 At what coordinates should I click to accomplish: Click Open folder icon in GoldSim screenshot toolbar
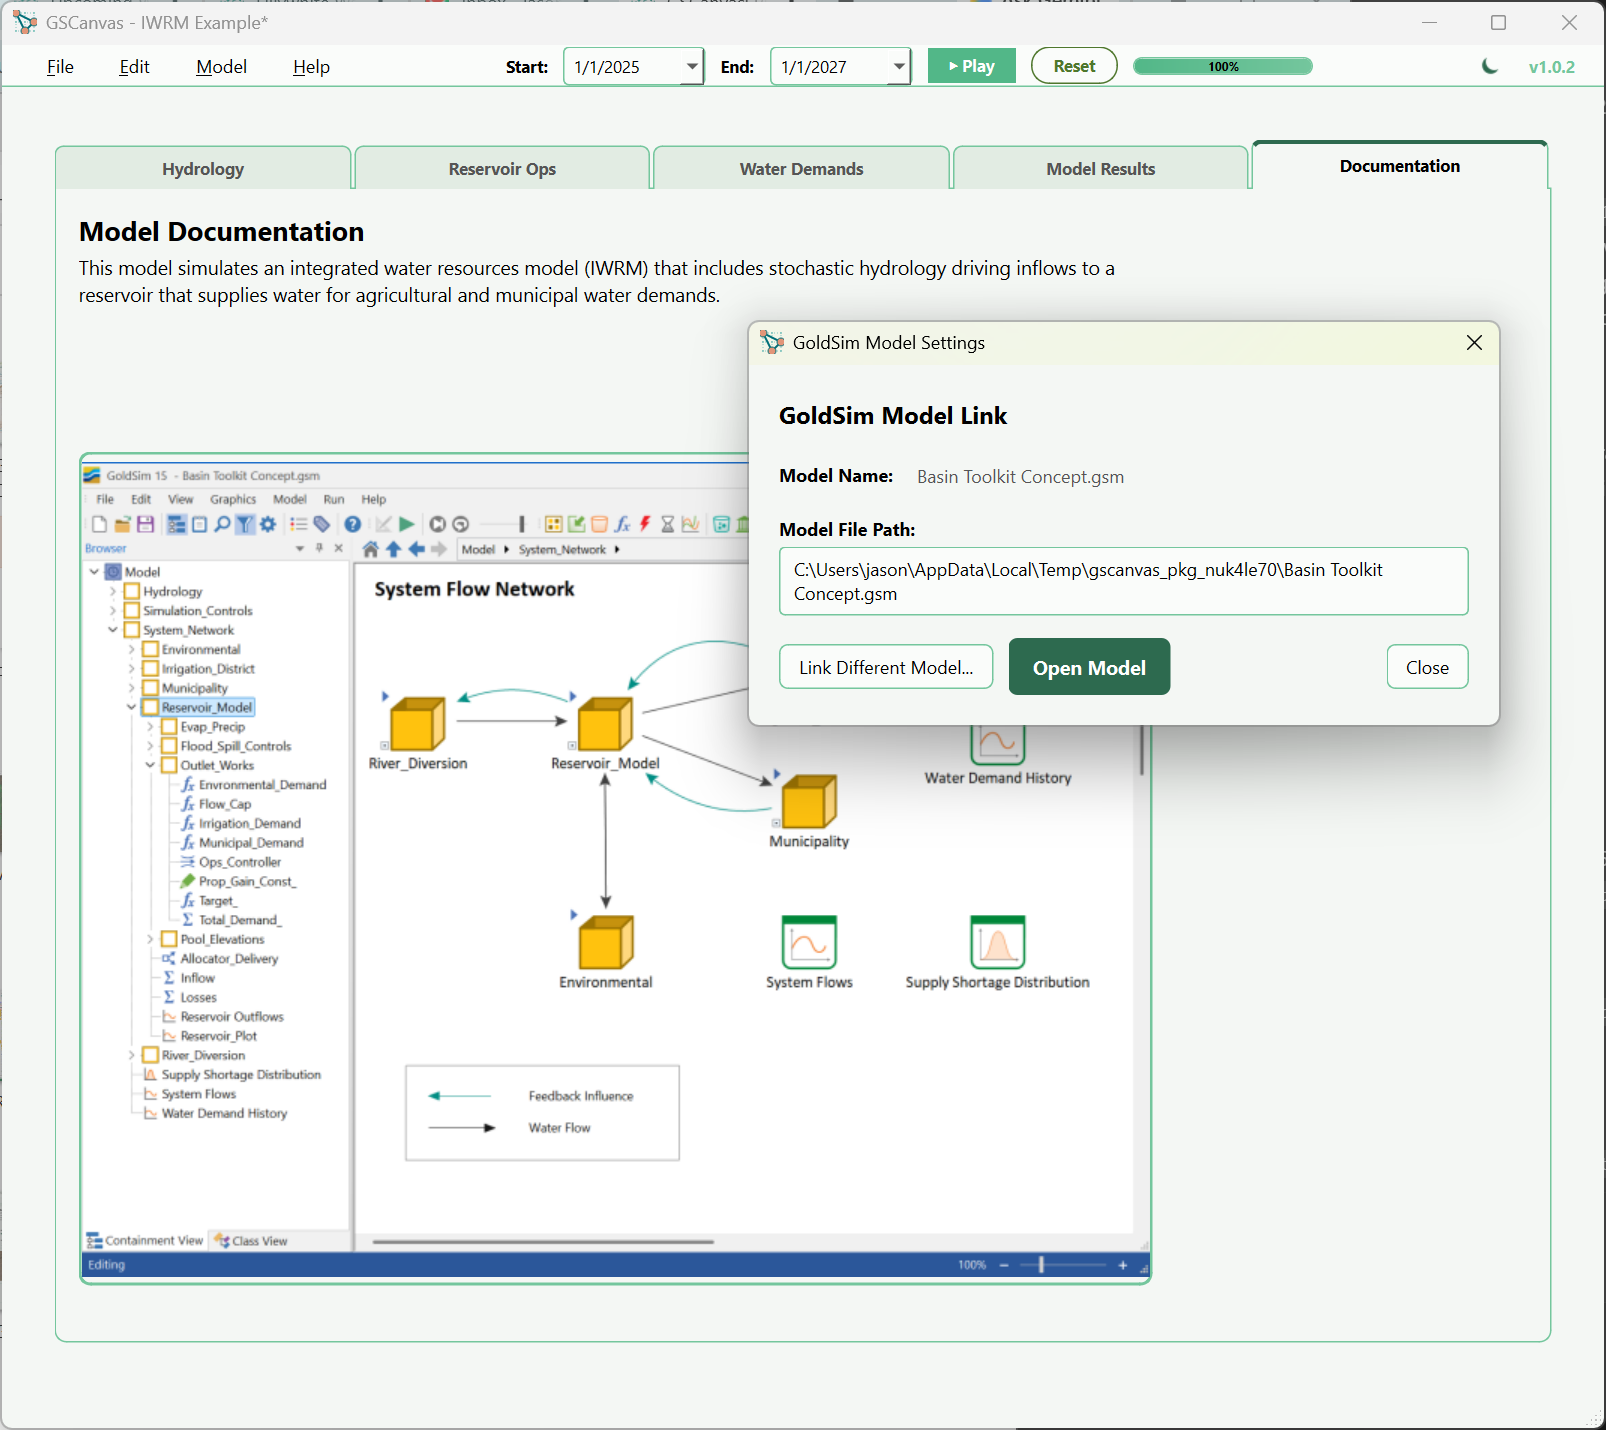tap(122, 524)
